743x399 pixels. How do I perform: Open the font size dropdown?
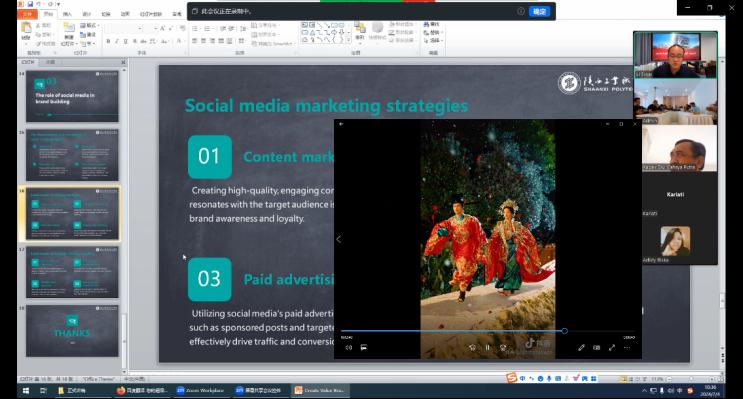[x=155, y=29]
